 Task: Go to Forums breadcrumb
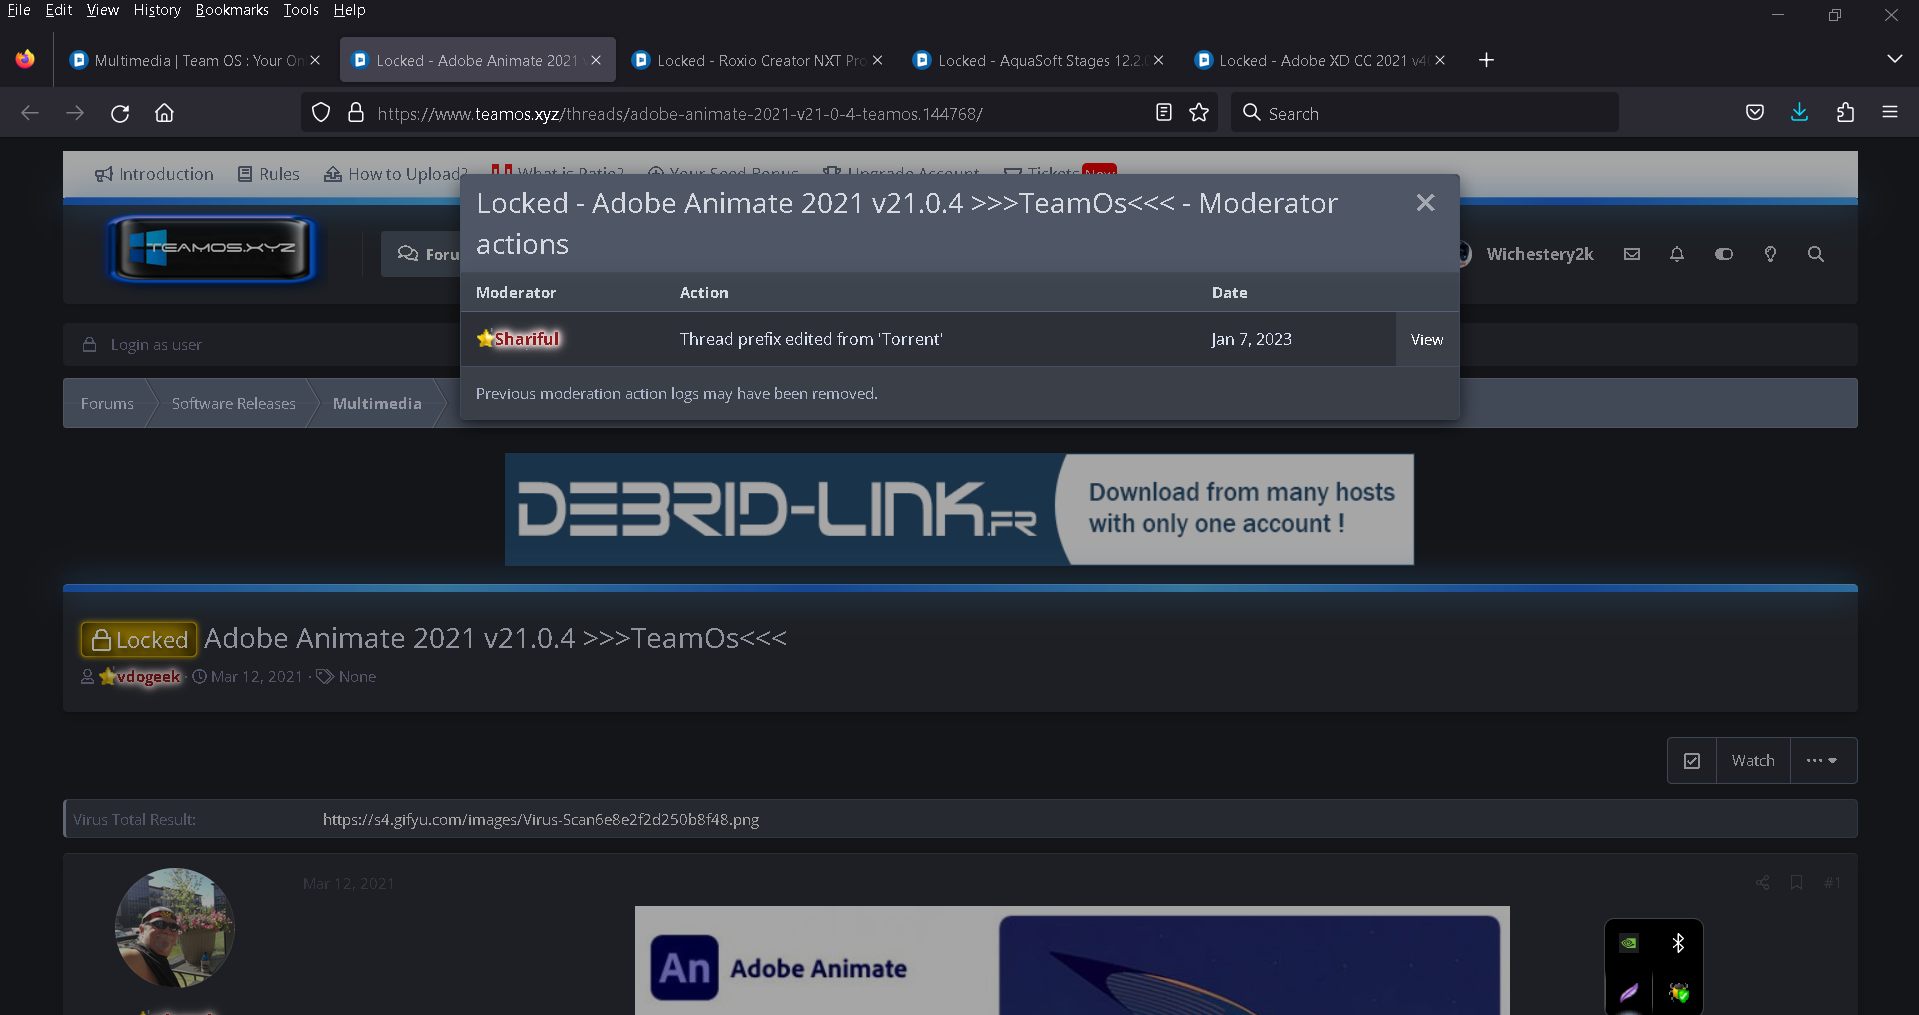107,403
